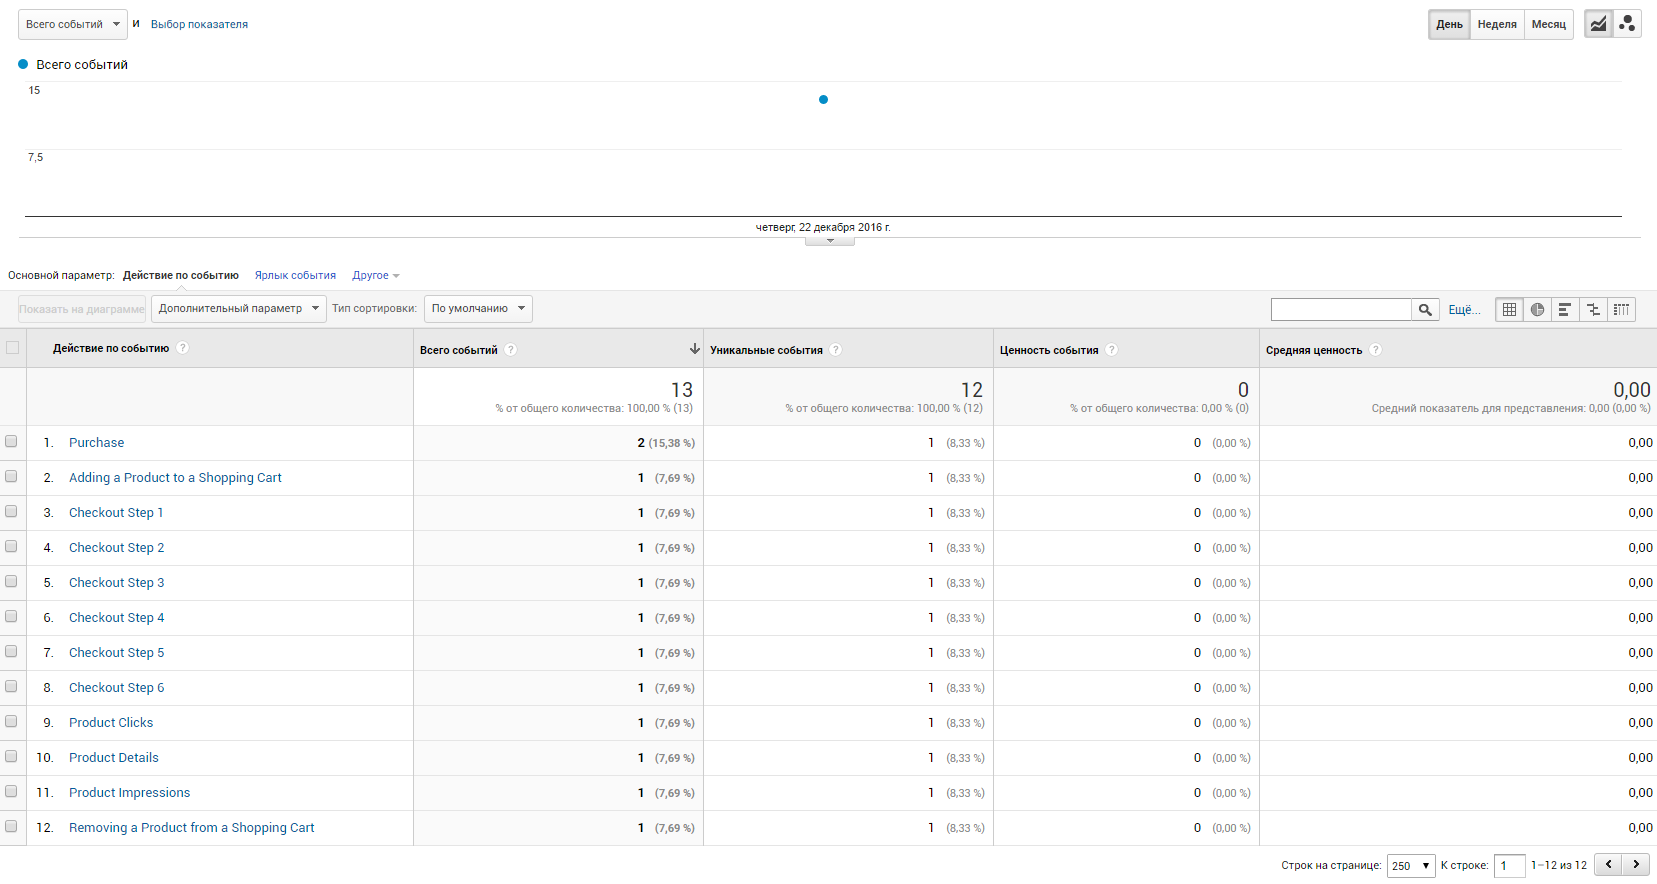Click the Ещё advanced filter link
Image resolution: width=1657 pixels, height=884 pixels.
click(x=1464, y=310)
